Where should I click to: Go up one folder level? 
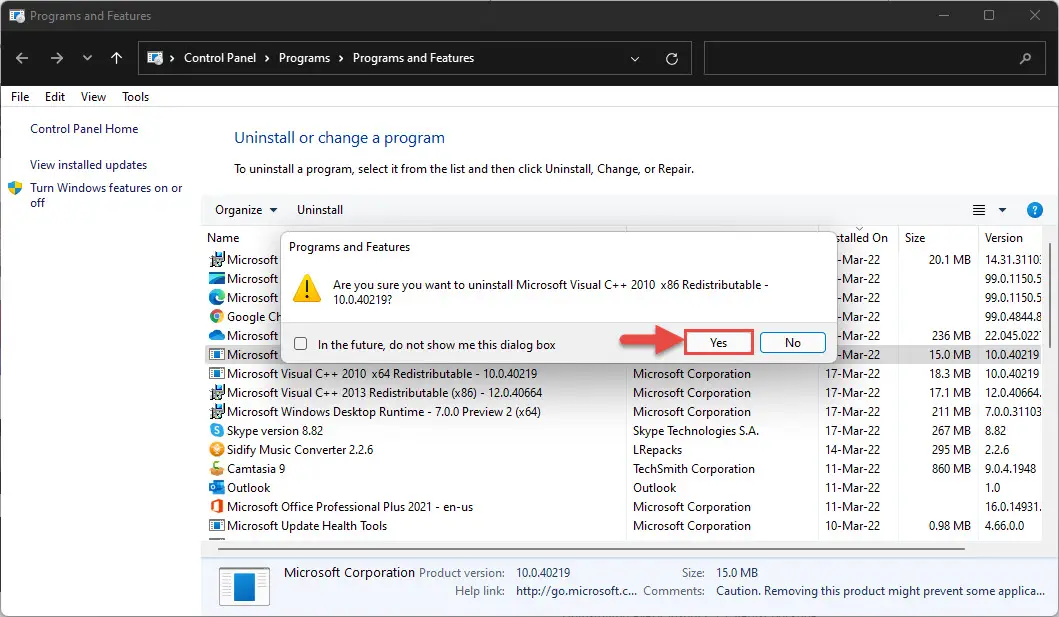(x=116, y=58)
